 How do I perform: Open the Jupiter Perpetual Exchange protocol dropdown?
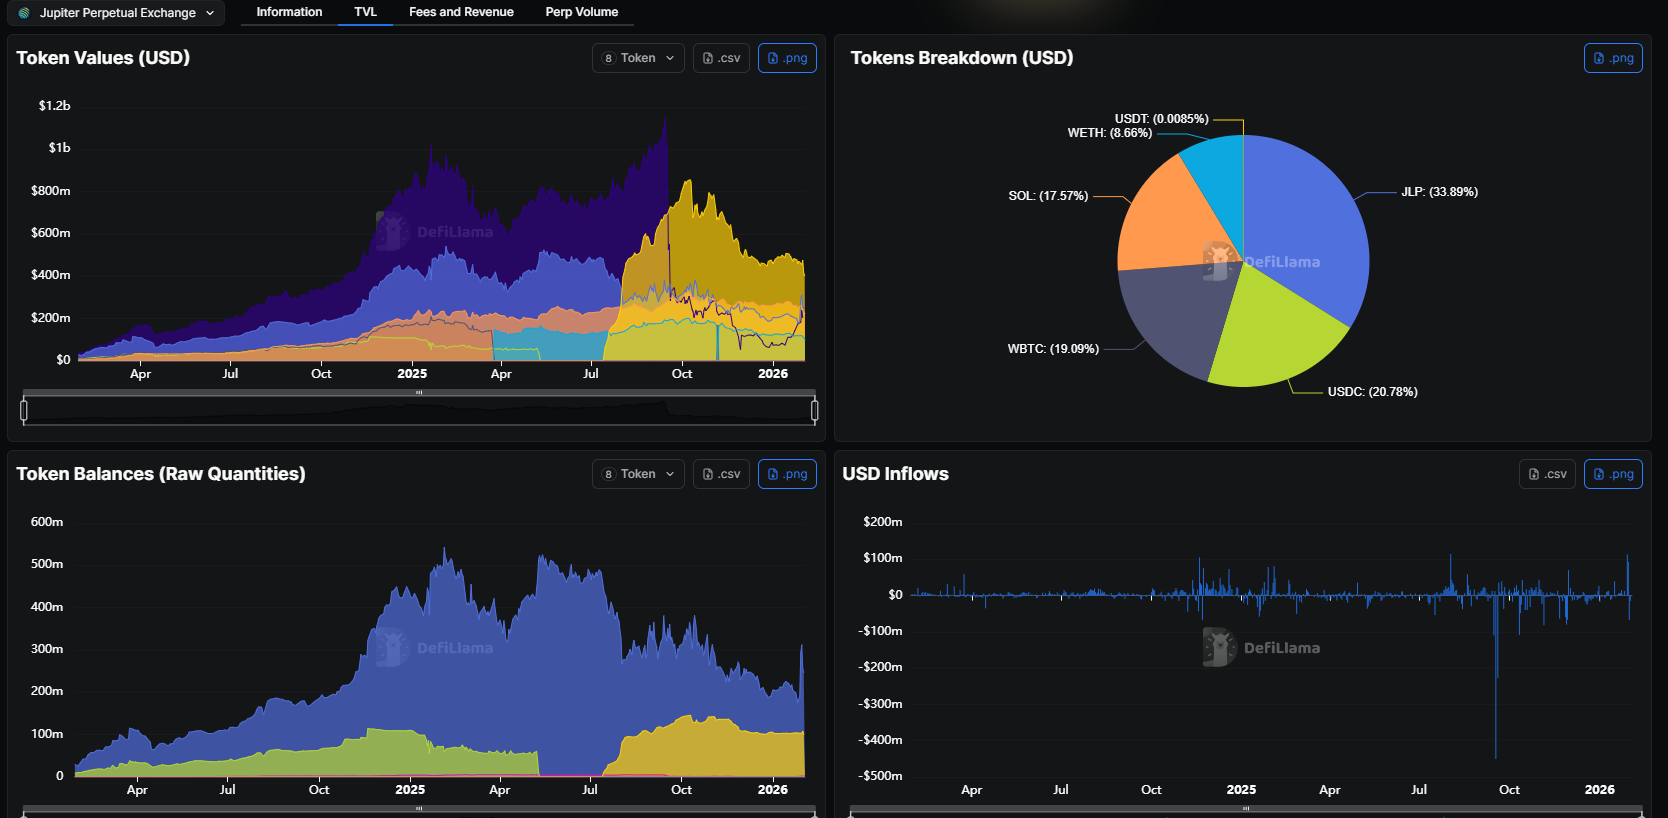click(116, 13)
